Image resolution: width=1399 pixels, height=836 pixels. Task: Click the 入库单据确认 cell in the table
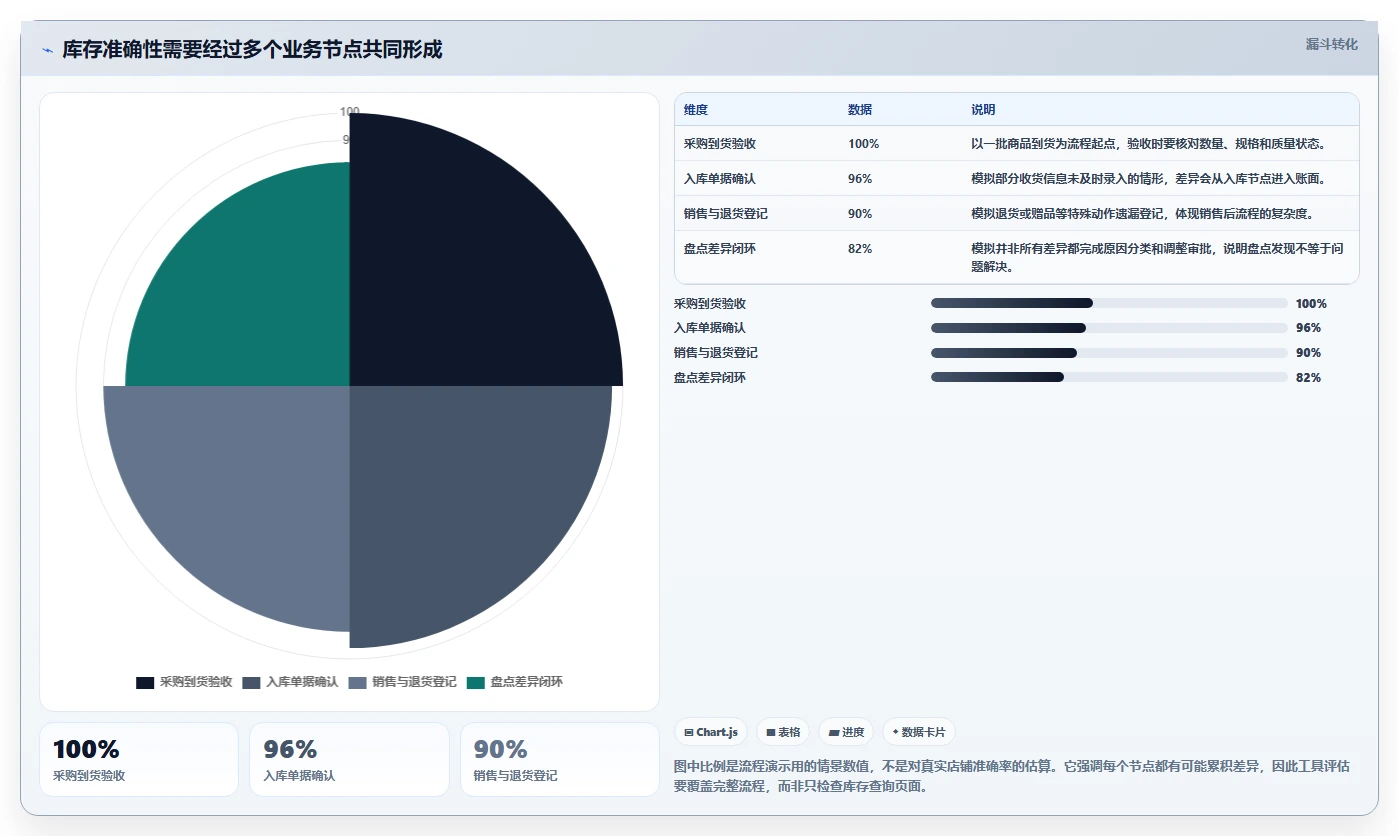point(720,179)
